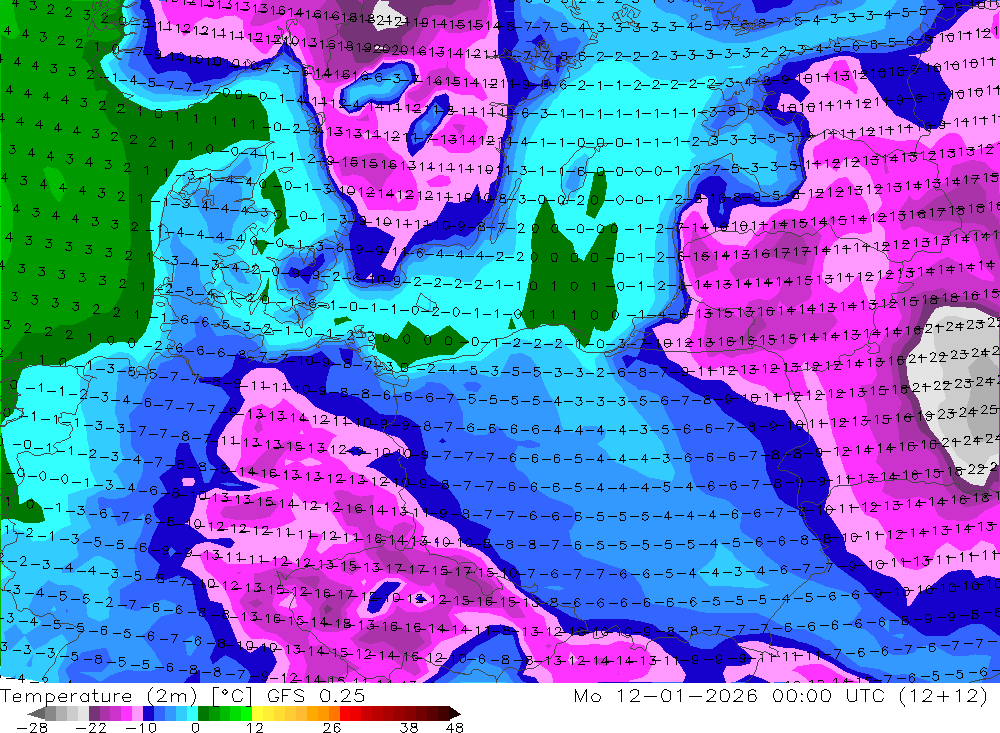Click the "Temperature (2m) [°C] GFS 0.25" title

[183, 695]
